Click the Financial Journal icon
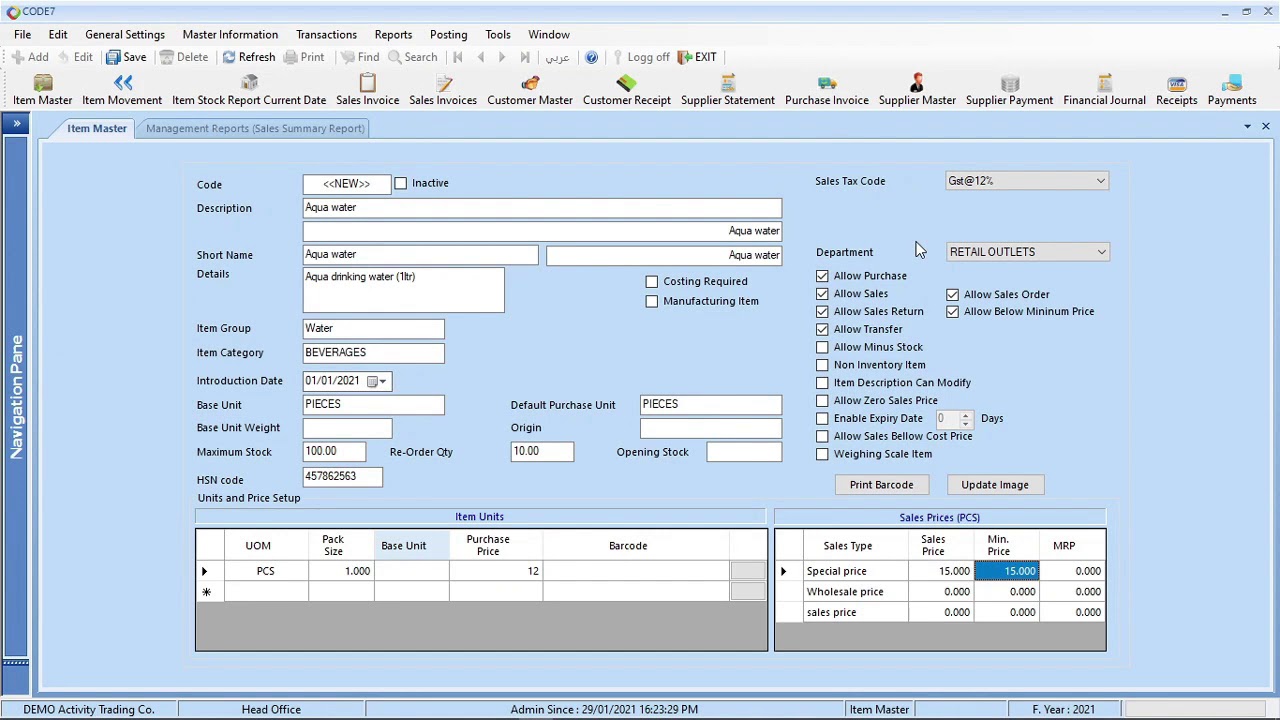 pyautogui.click(x=1104, y=90)
